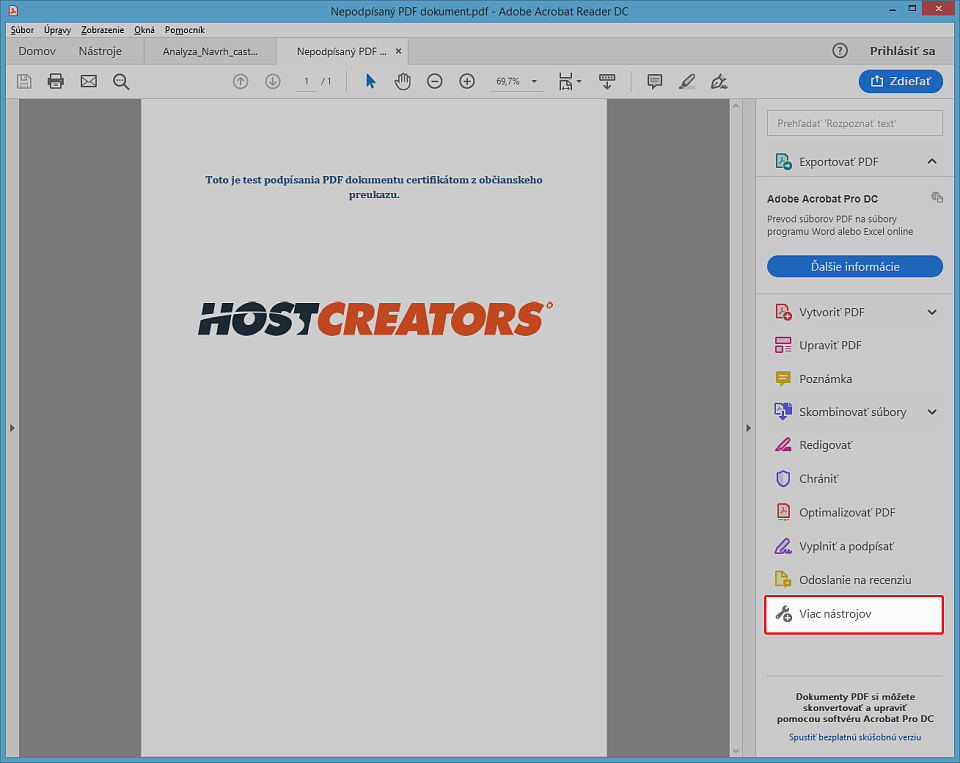
Task: Select the Highlight text pen tool
Action: pyautogui.click(x=687, y=81)
